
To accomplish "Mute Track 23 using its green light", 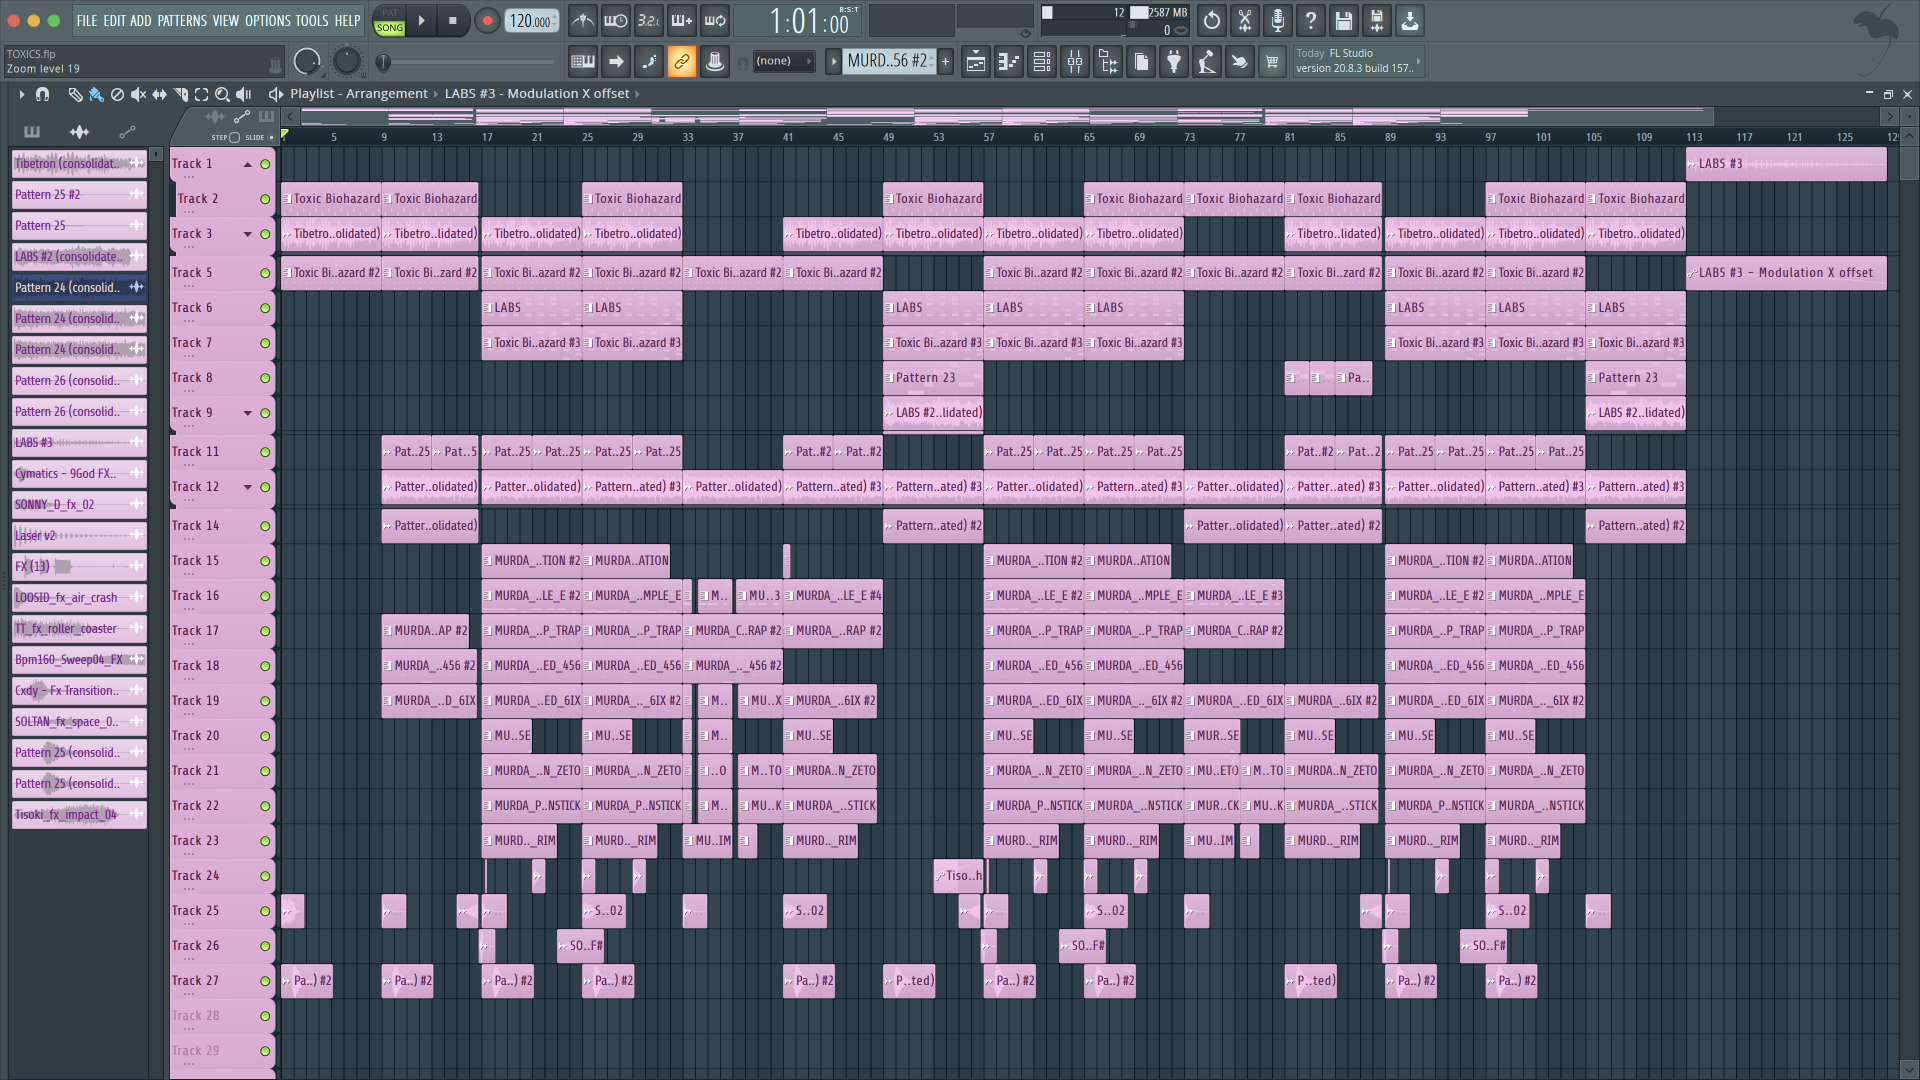I will click(x=265, y=841).
